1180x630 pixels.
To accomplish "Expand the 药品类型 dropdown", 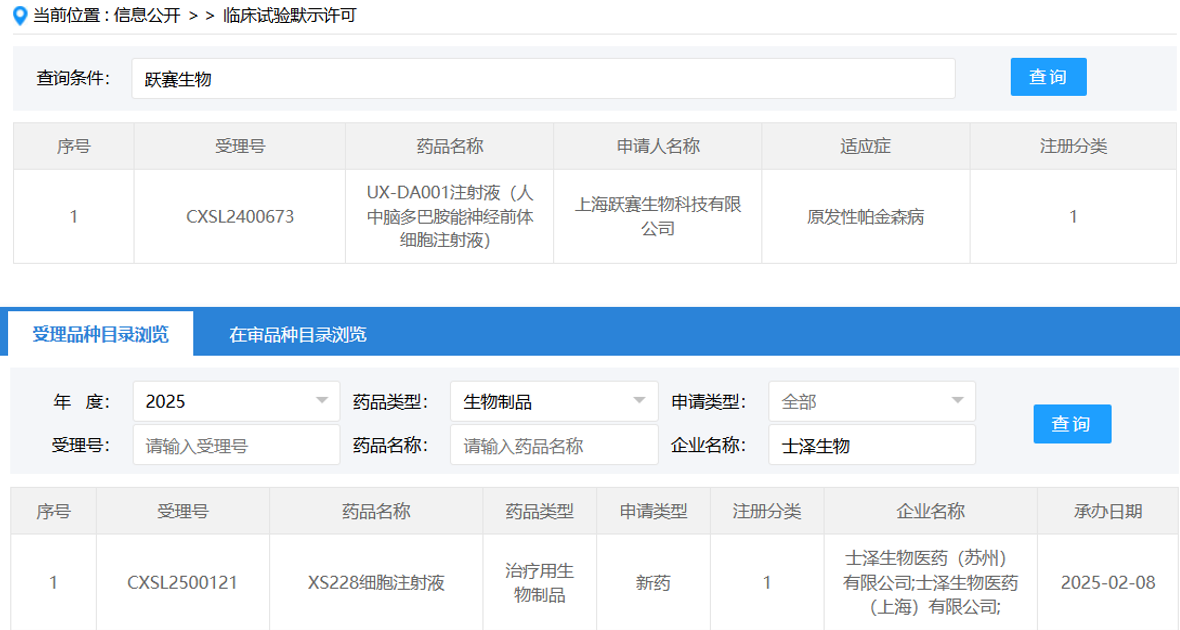I will coord(553,402).
